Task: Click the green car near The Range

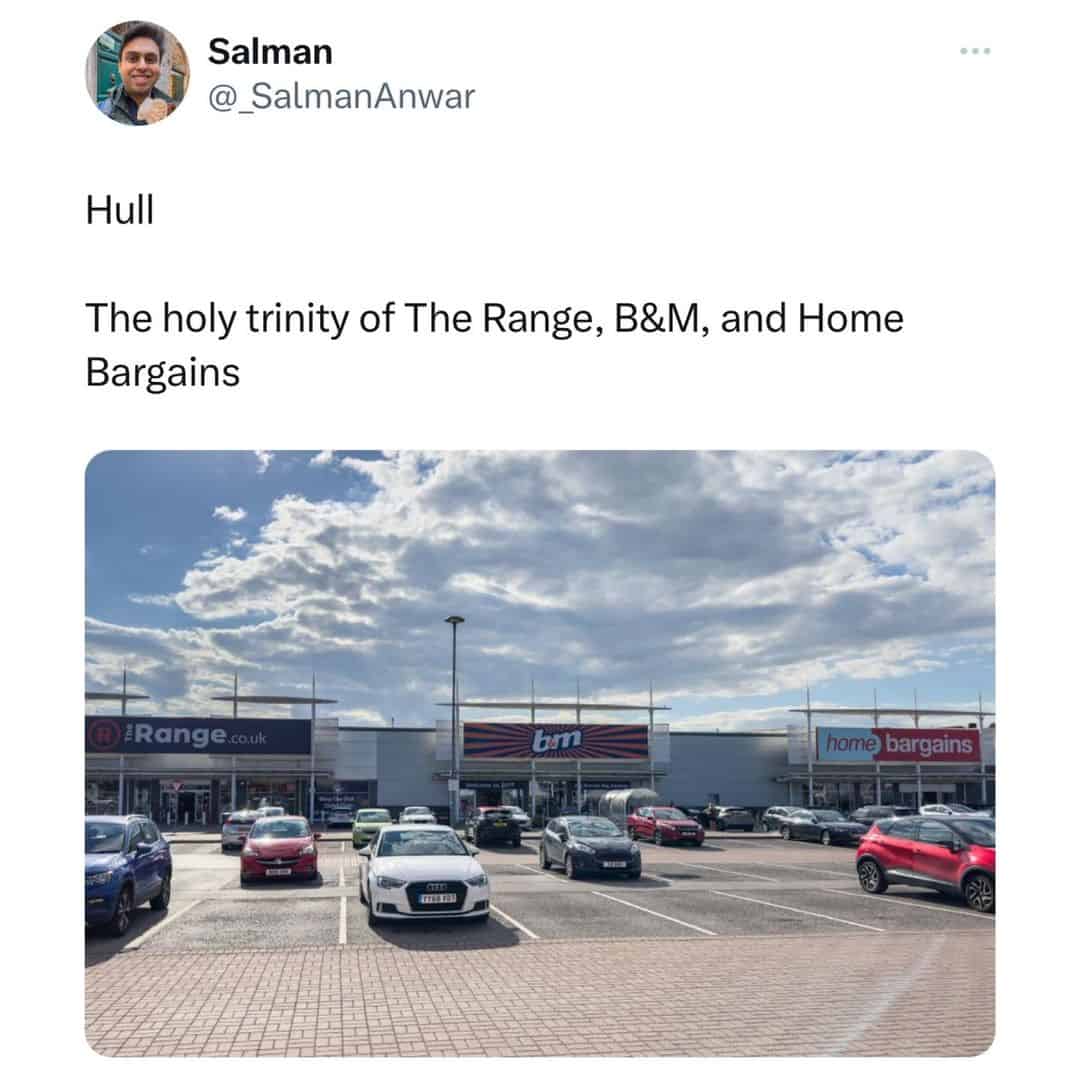Action: [371, 825]
